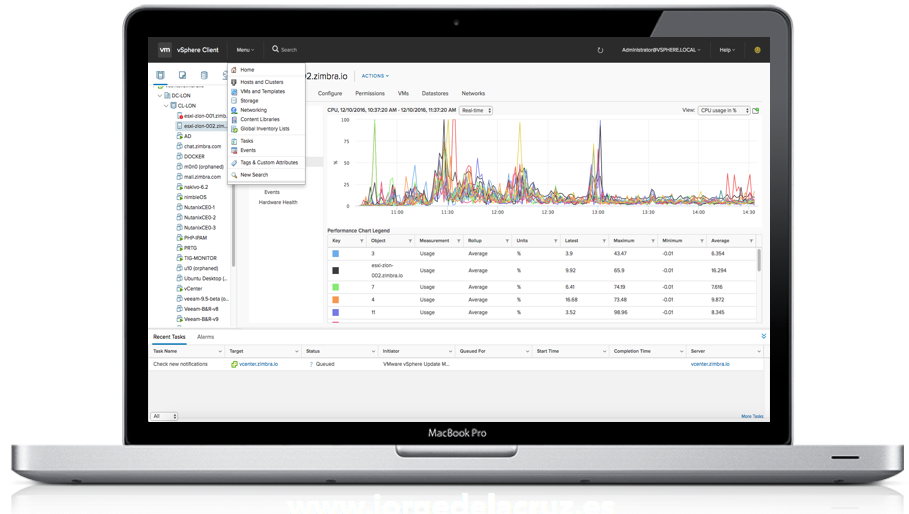Click the Storage menu icon
909x514 pixels.
[234, 101]
